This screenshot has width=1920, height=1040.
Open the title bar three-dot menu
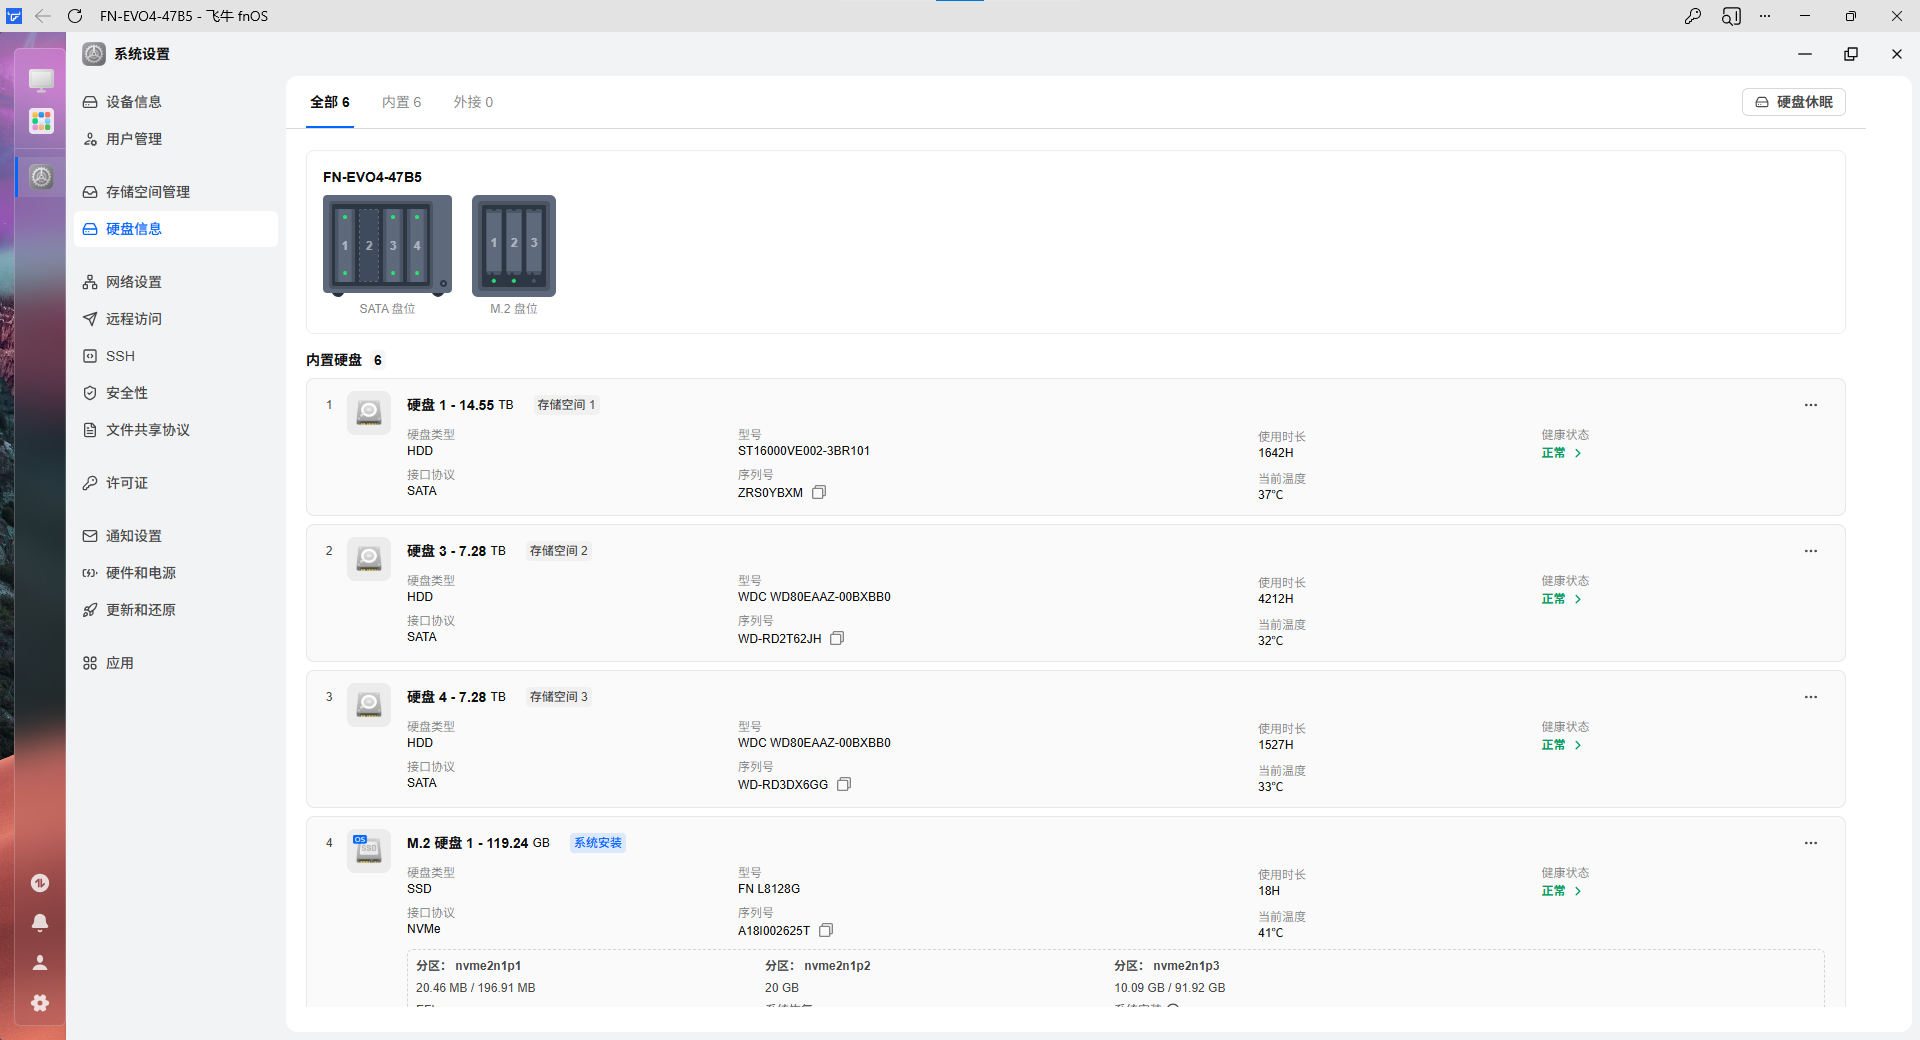(x=1765, y=16)
